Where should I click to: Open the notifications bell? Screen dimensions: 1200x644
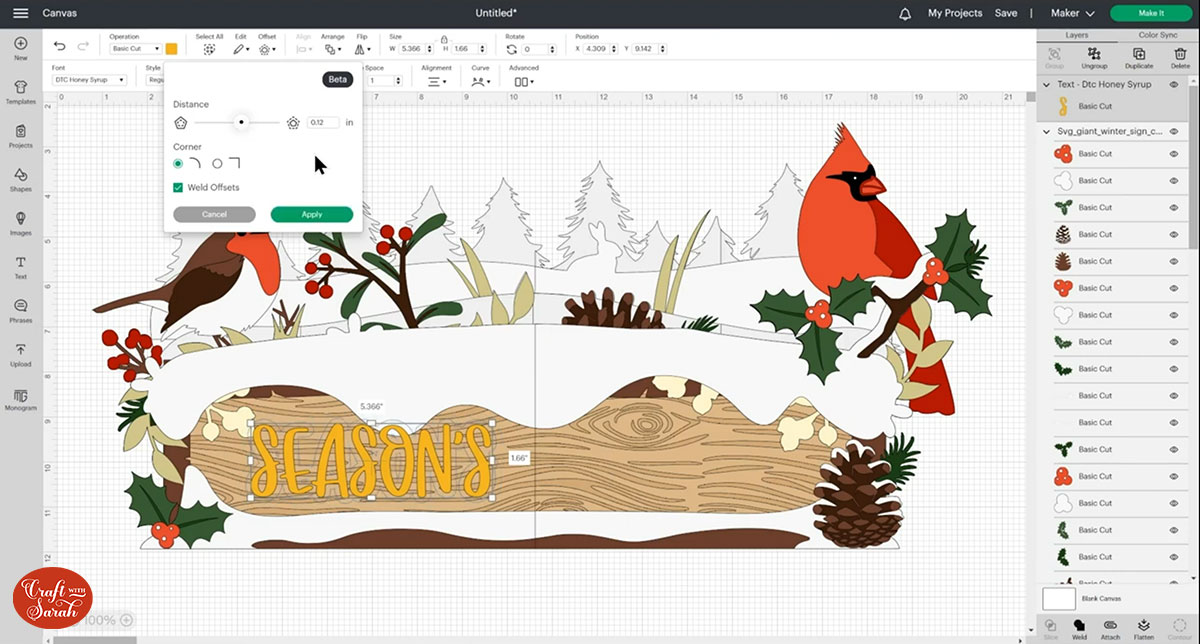click(x=905, y=13)
